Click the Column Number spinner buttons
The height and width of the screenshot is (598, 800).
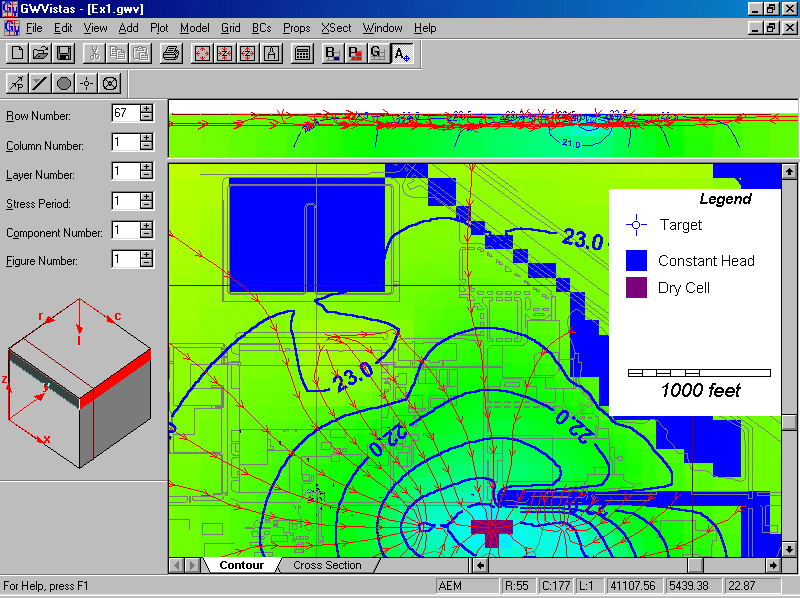146,142
